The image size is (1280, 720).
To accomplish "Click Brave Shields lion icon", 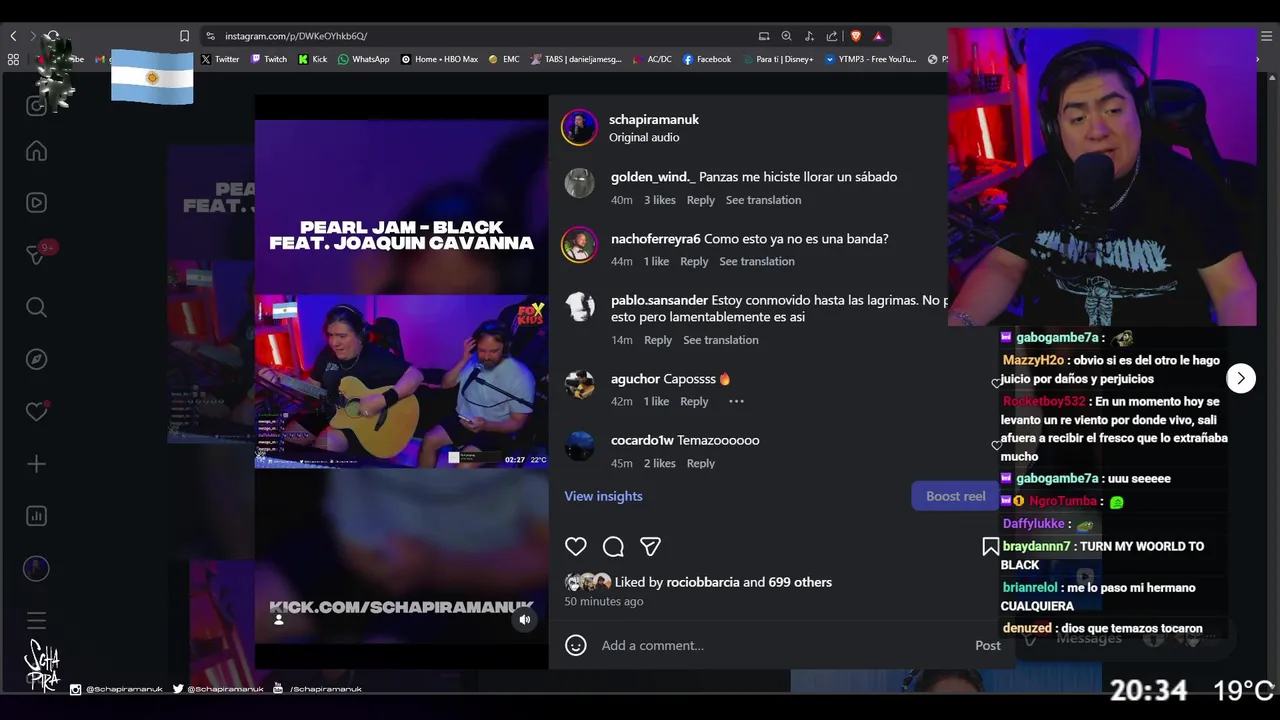I will [x=855, y=36].
